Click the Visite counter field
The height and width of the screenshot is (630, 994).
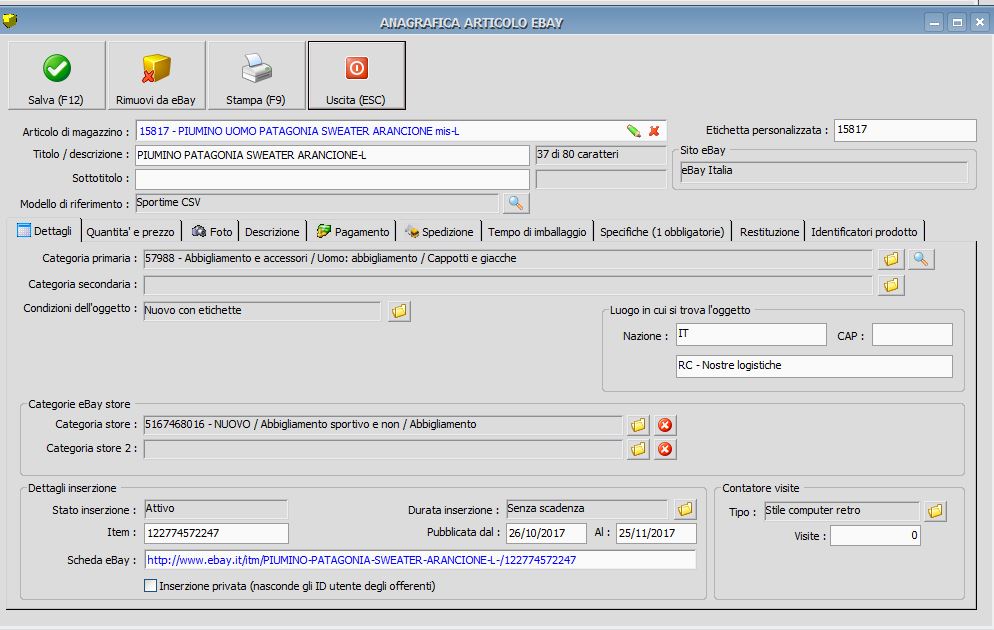[875, 536]
